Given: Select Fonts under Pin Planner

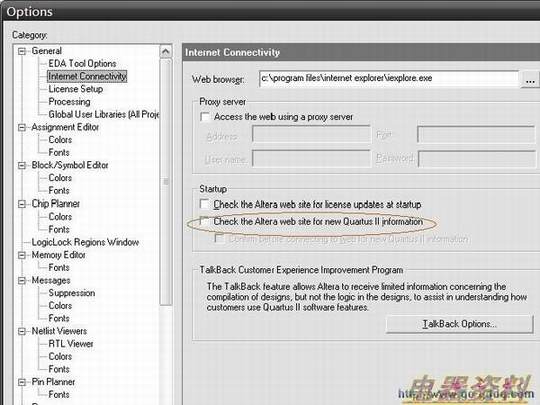Looking at the screenshot, I should click(59, 395).
